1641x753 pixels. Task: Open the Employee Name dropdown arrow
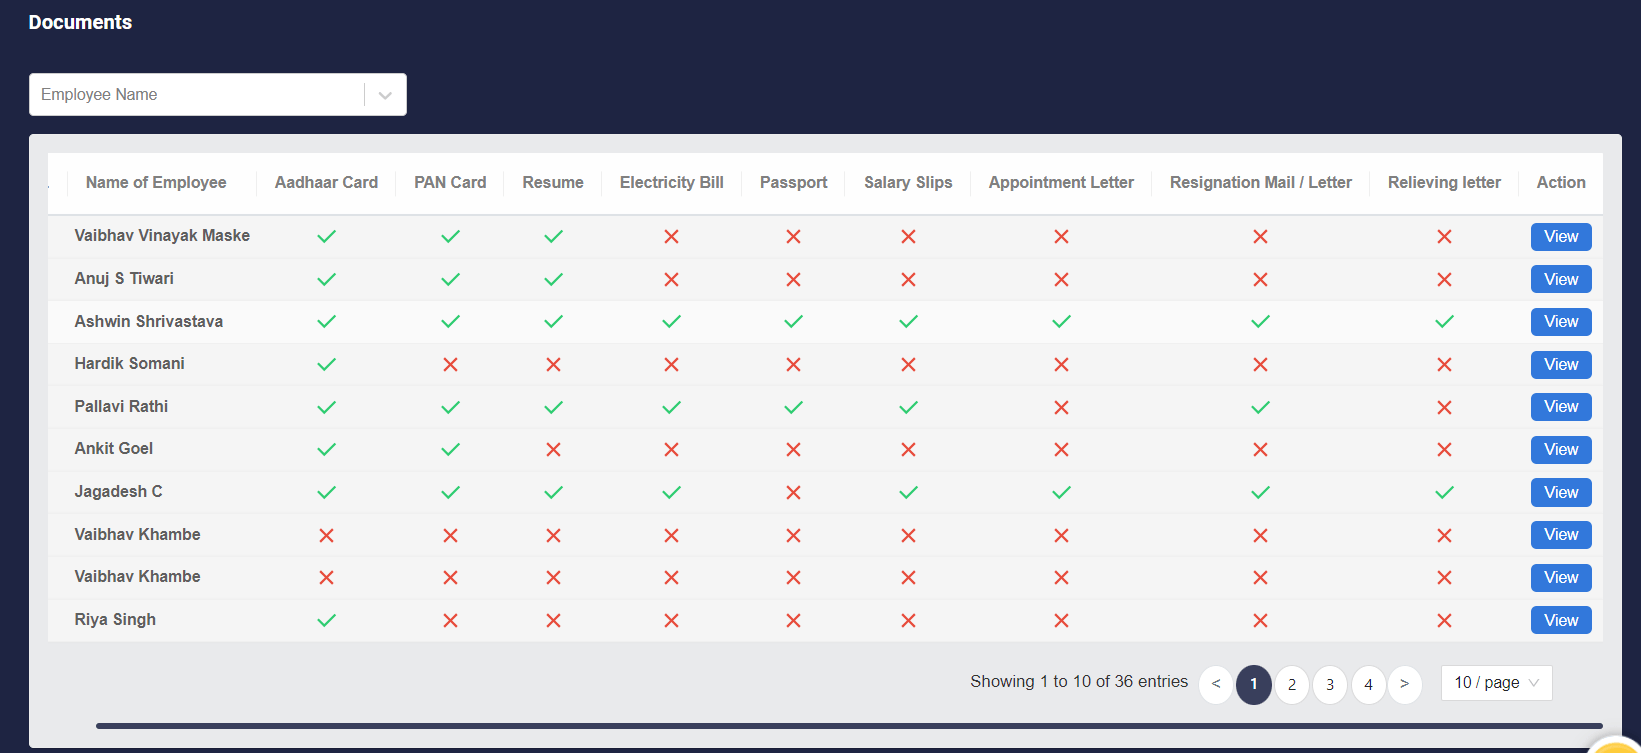[385, 95]
